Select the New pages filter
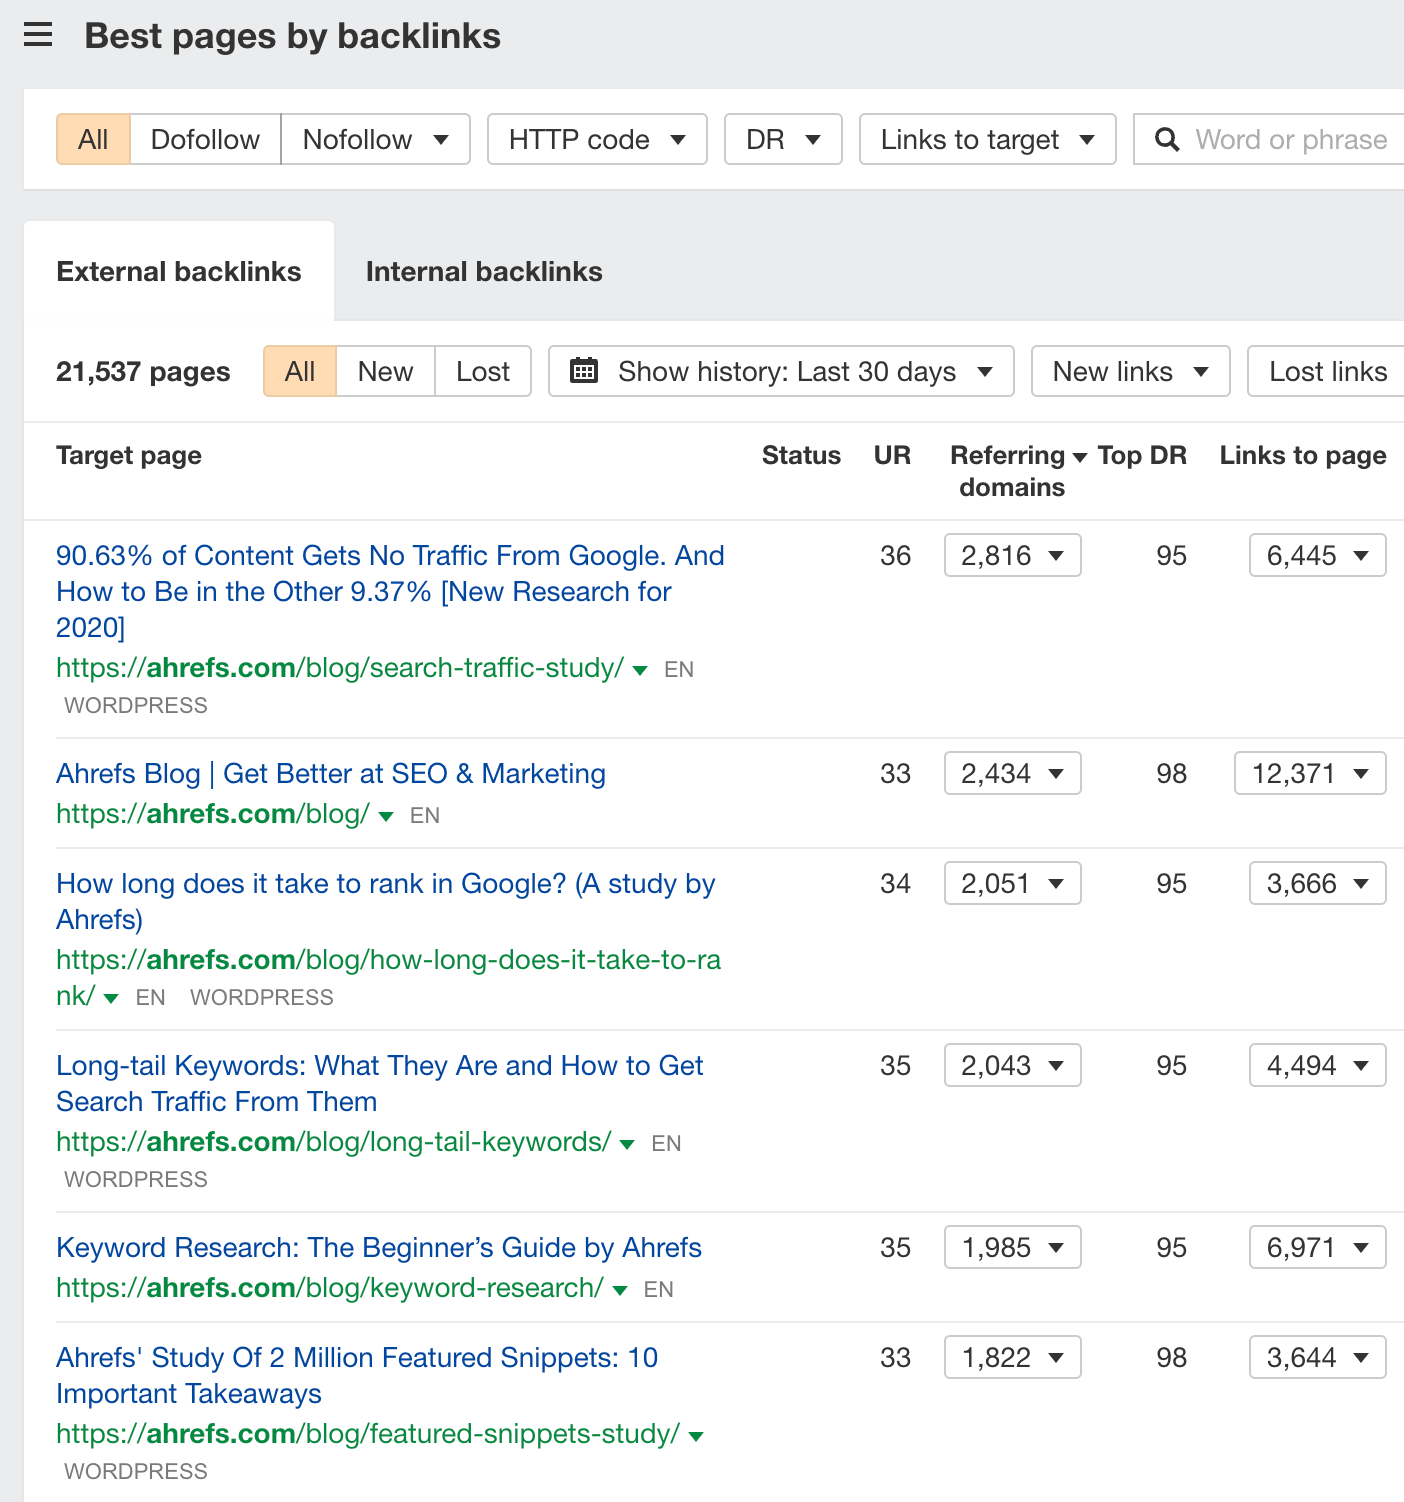The image size is (1404, 1502). 384,371
